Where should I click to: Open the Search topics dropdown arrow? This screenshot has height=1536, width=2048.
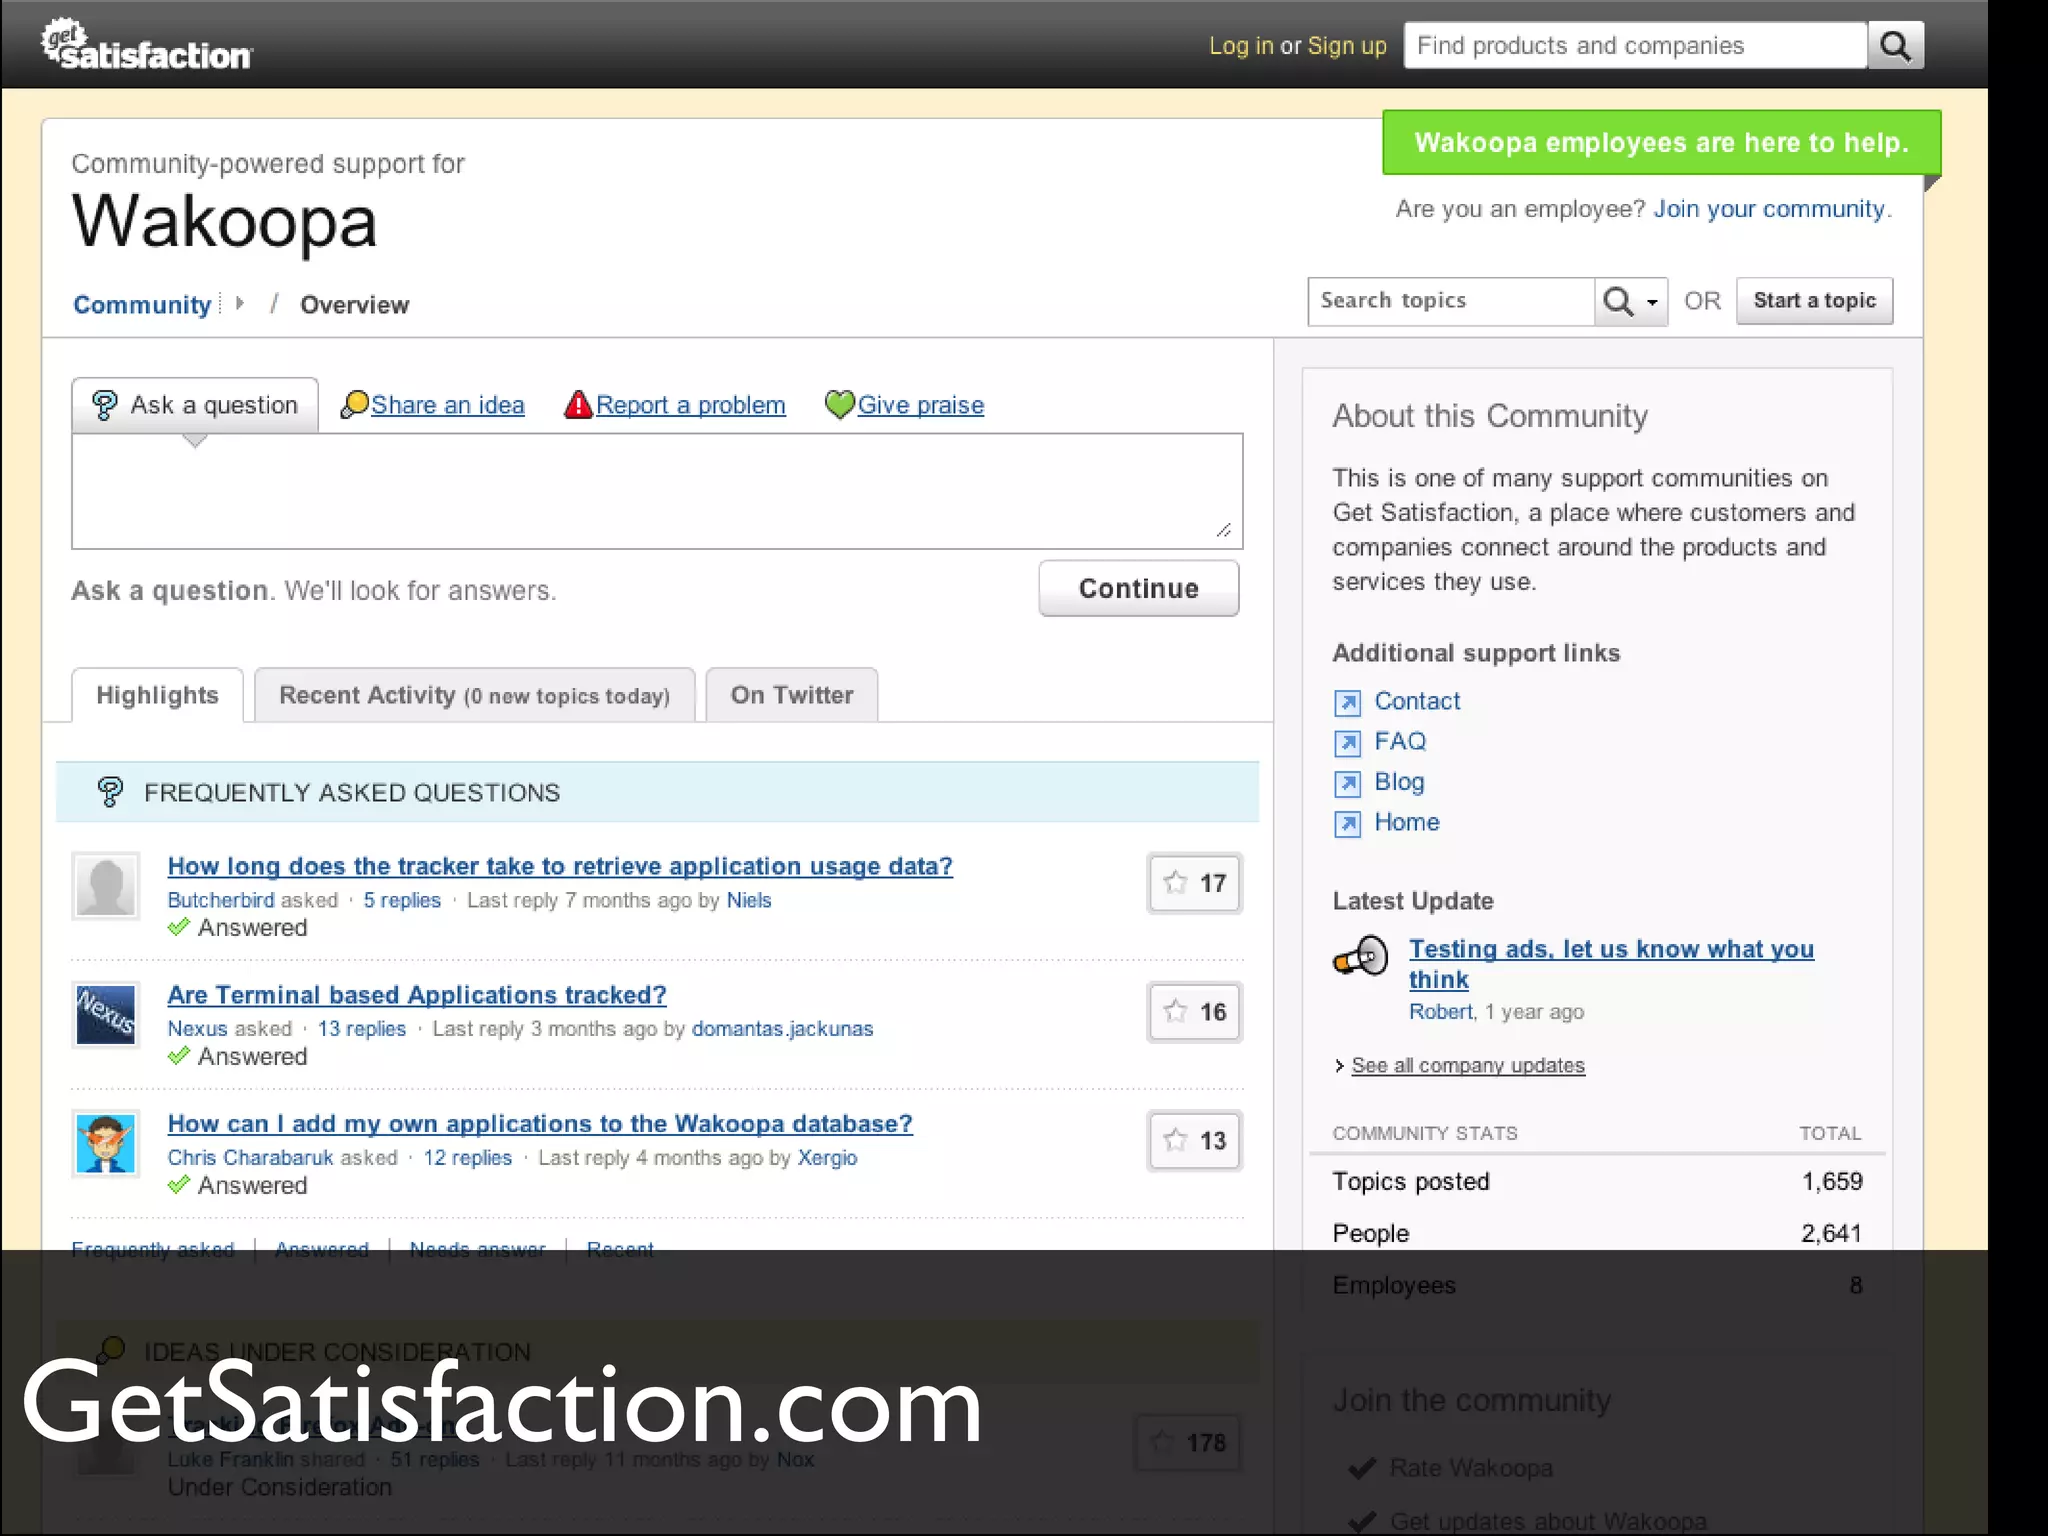(x=1652, y=302)
